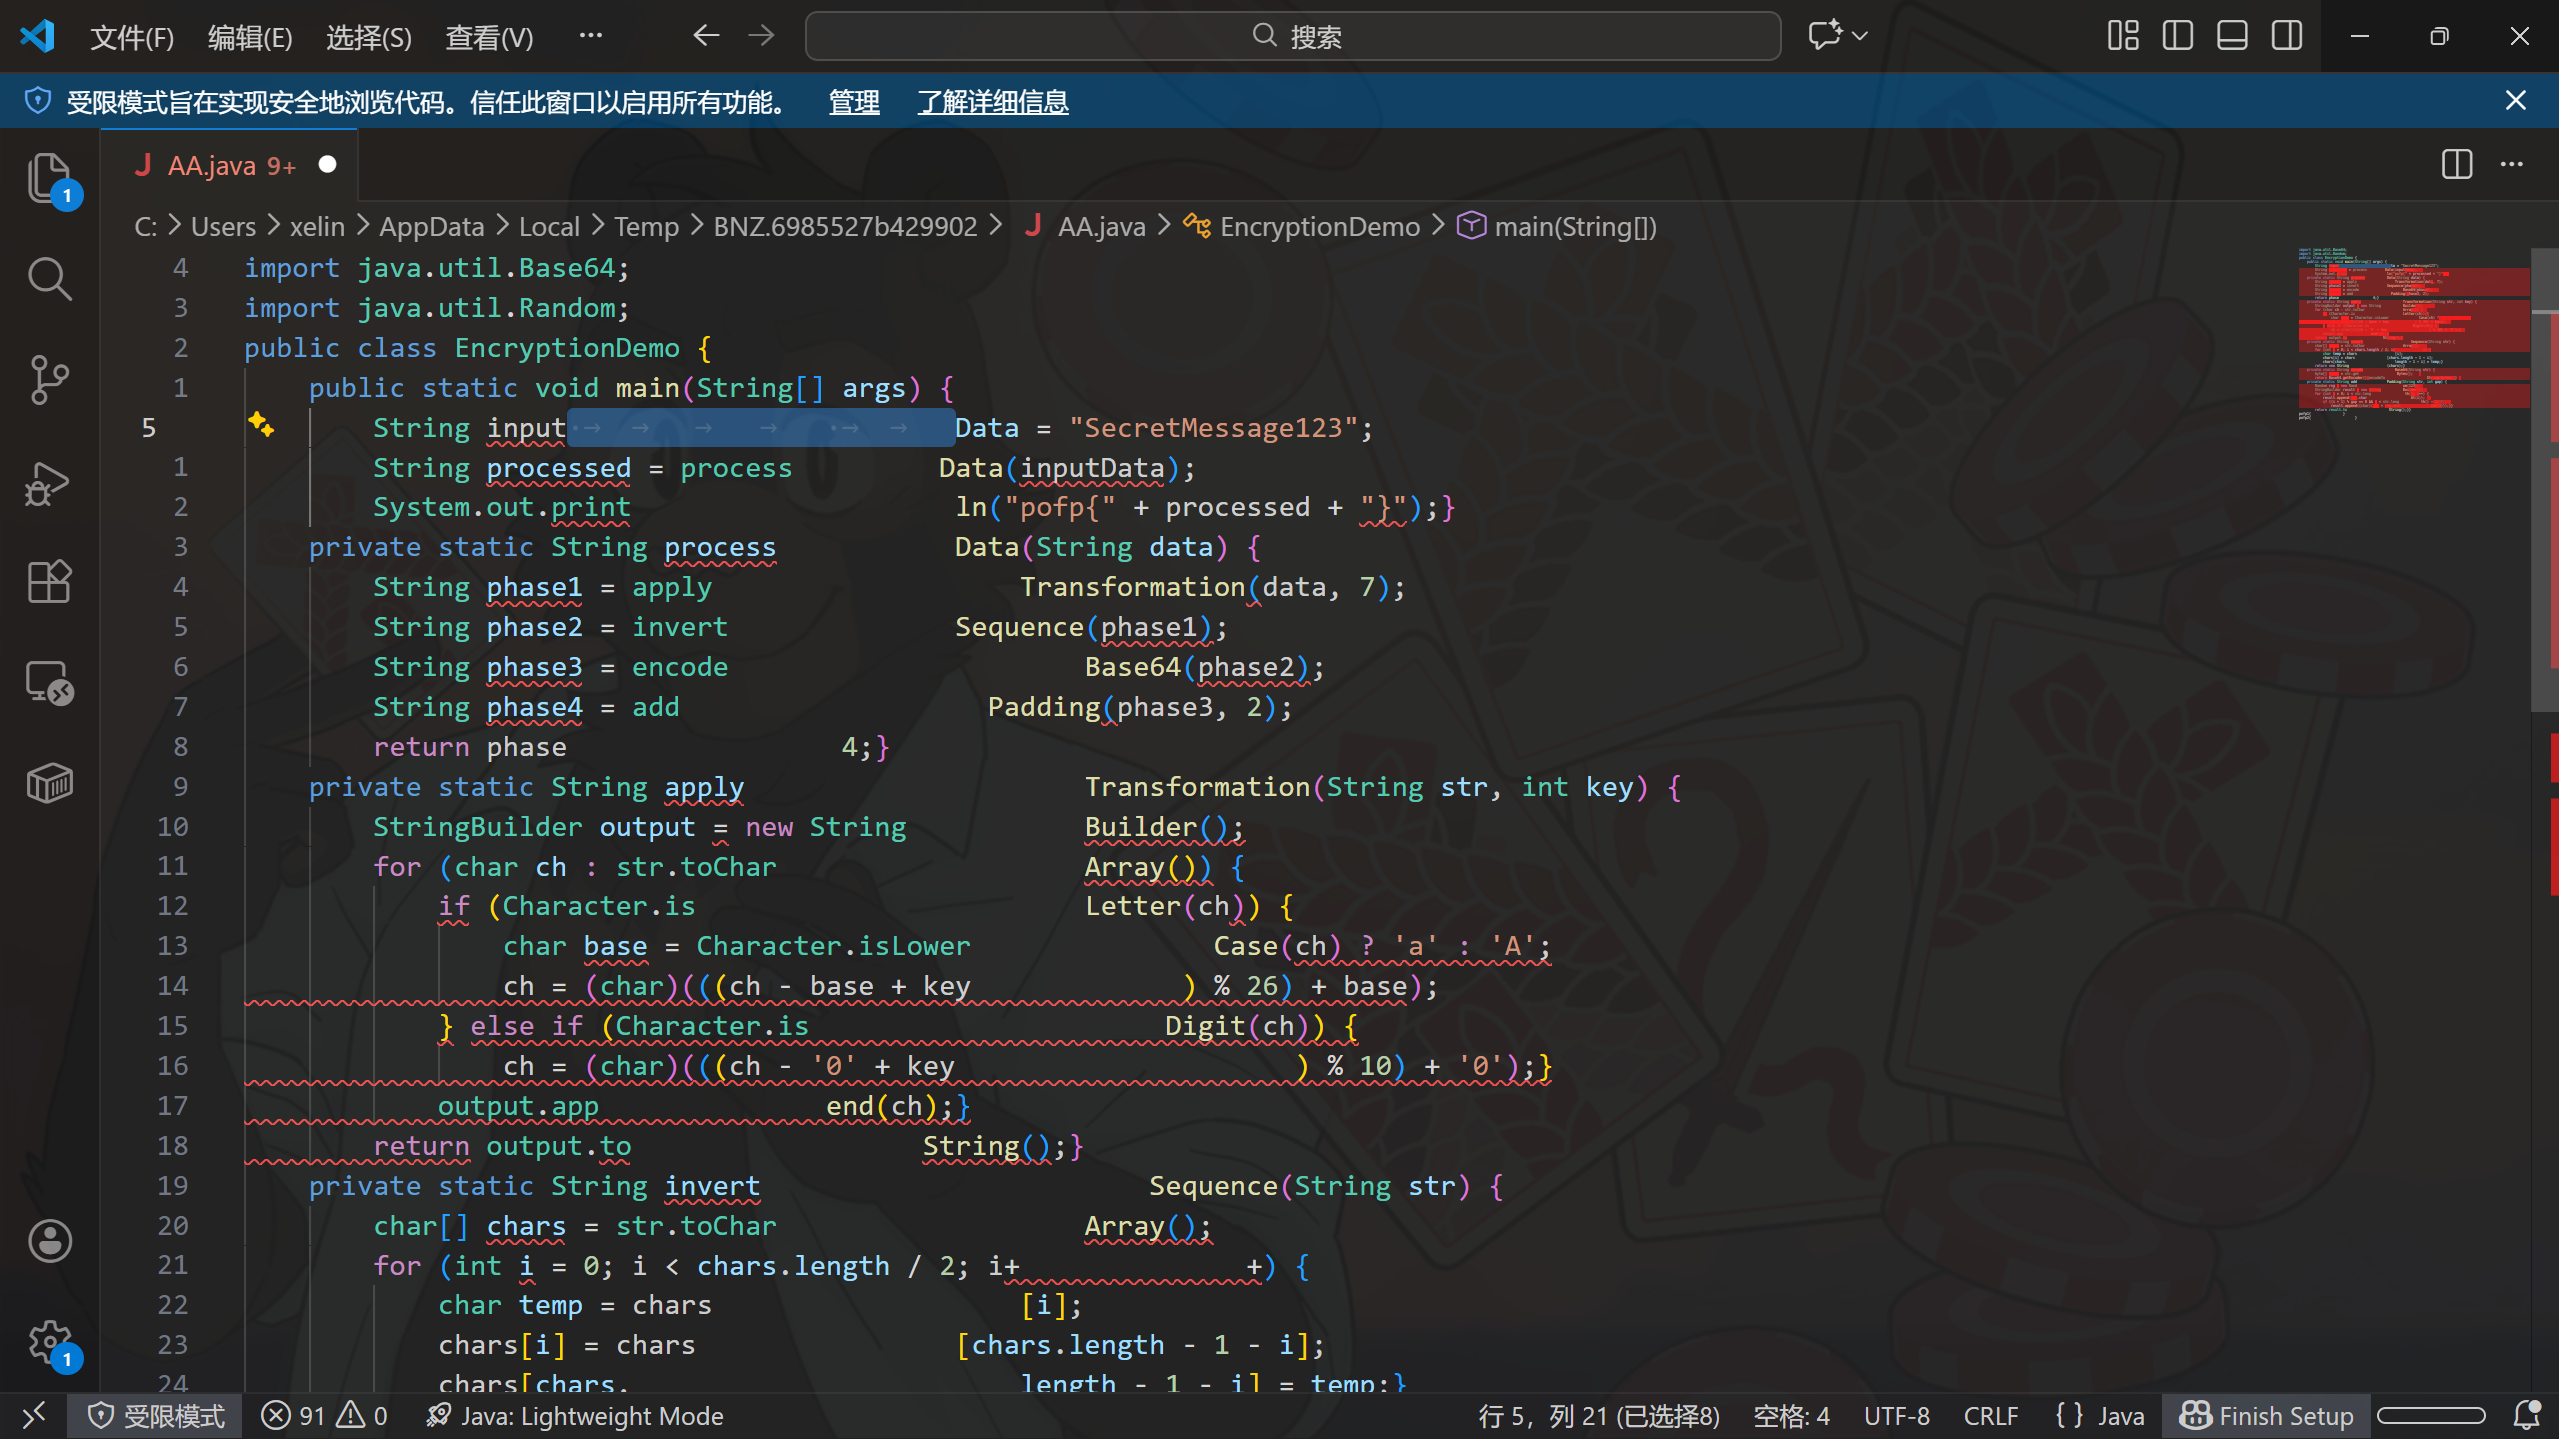Open the Copilot chat dropdown arrow
2559x1439 pixels.
pyautogui.click(x=1860, y=36)
